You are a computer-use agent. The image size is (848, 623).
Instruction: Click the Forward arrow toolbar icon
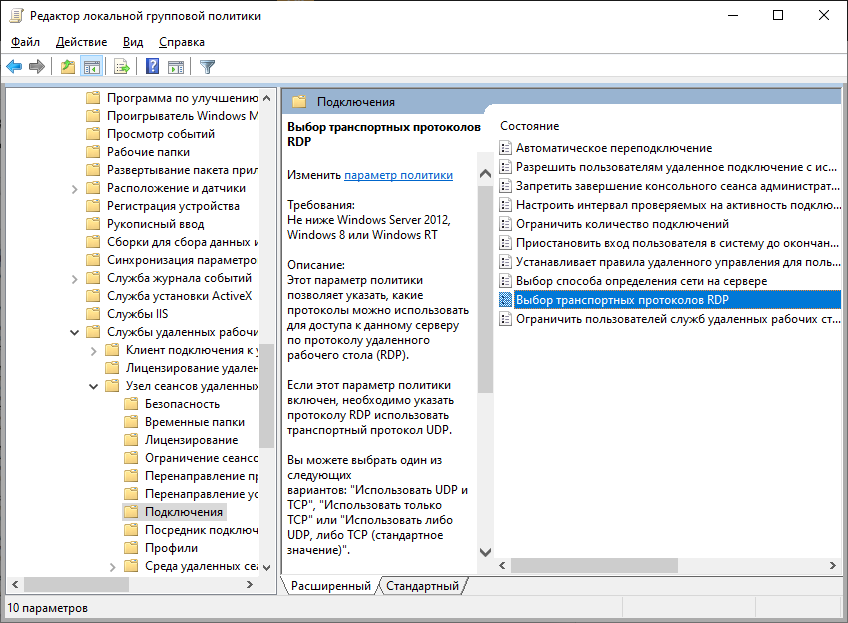(37, 67)
